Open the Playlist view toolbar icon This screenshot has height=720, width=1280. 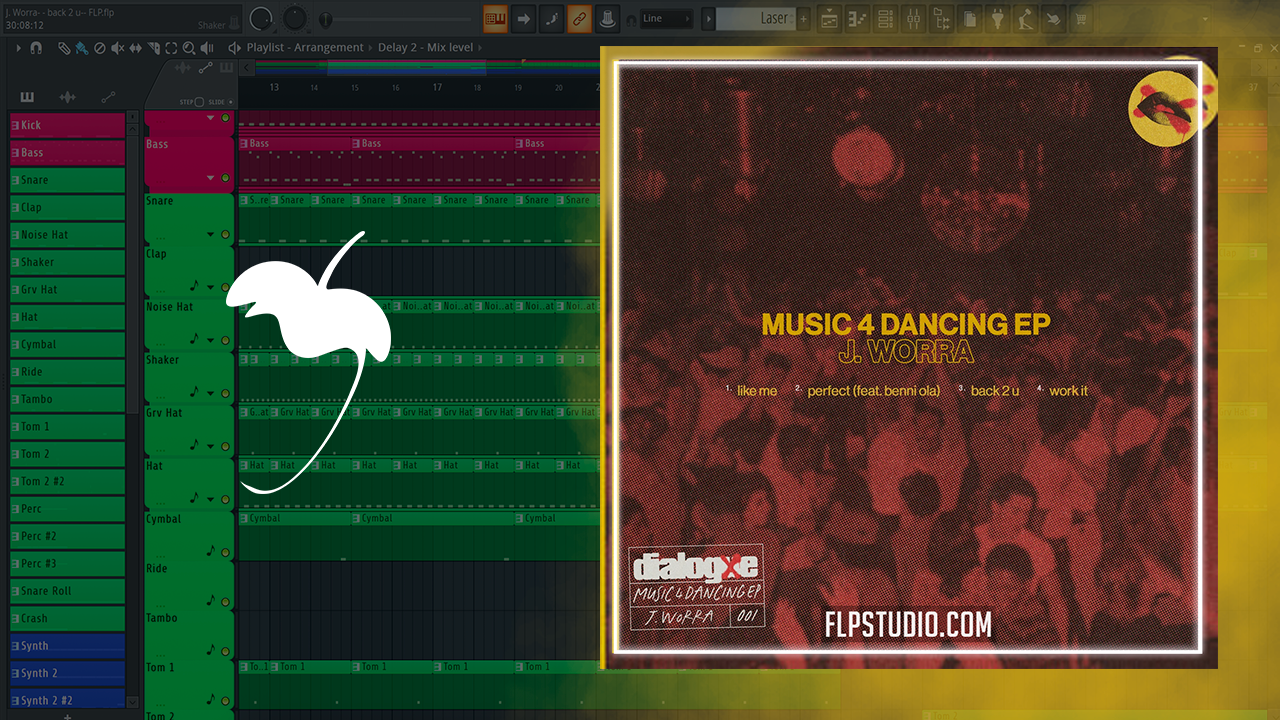pos(829,19)
